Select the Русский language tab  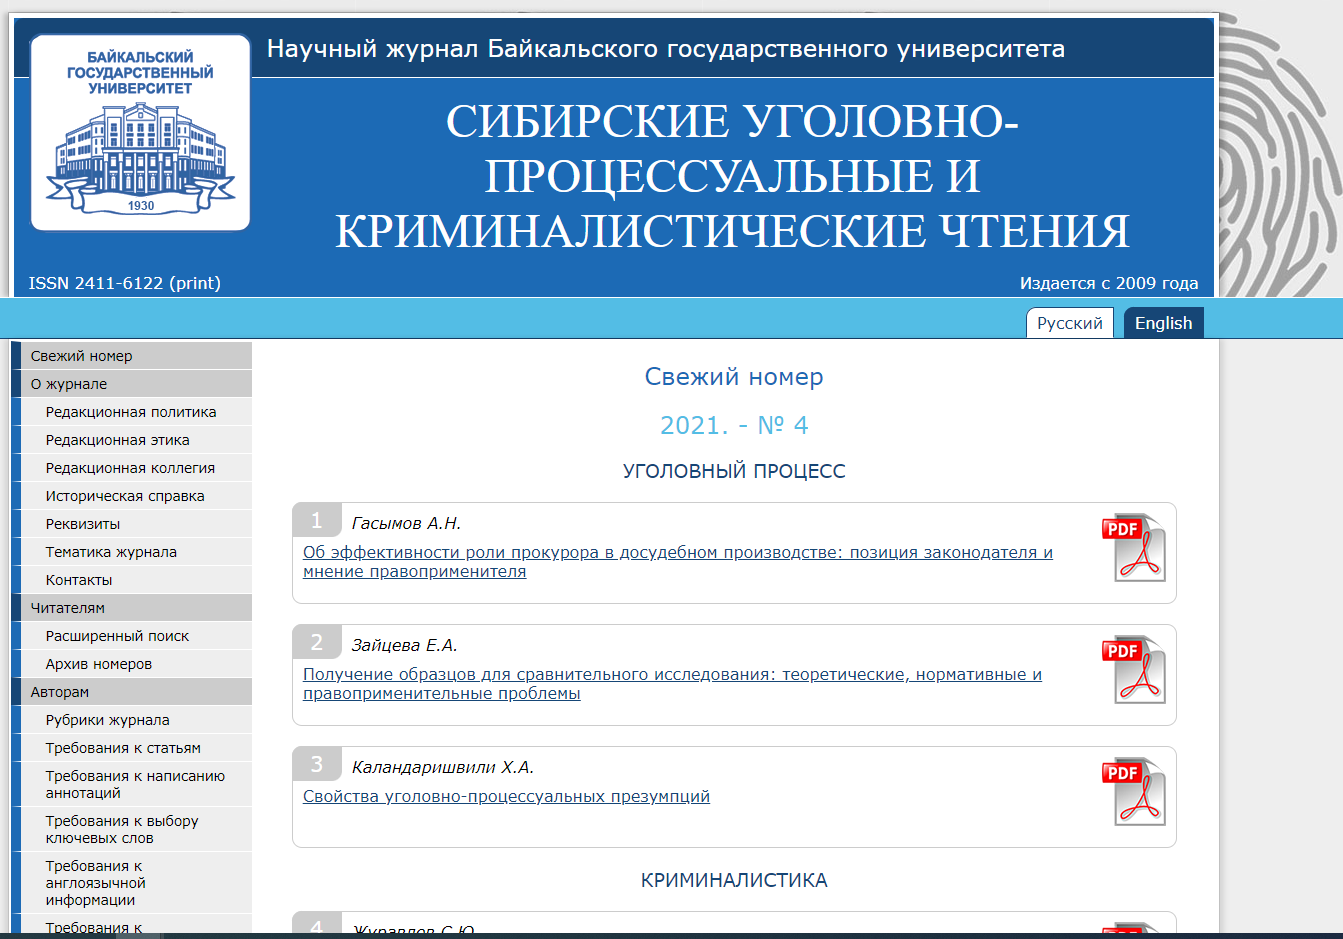[1069, 323]
